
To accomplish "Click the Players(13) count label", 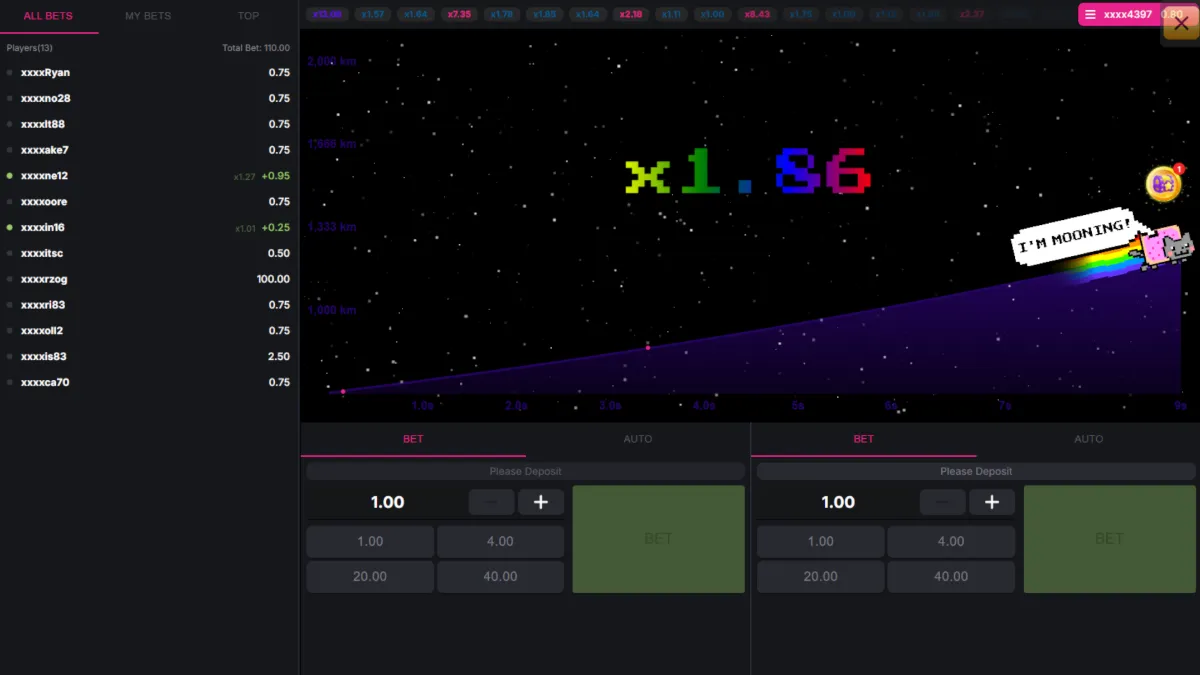I will (x=29, y=48).
